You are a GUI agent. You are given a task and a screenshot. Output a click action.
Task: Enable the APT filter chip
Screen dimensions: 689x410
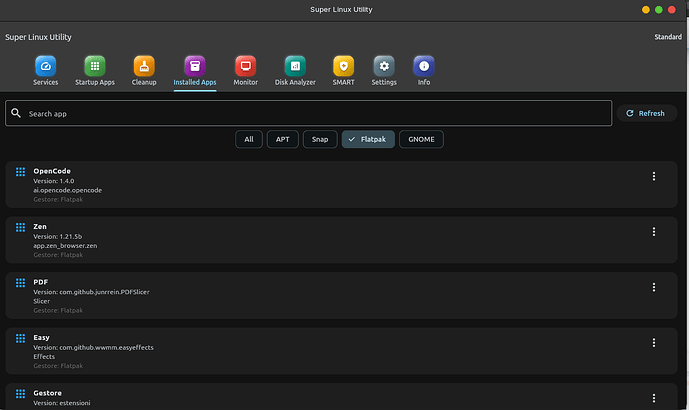coord(283,139)
